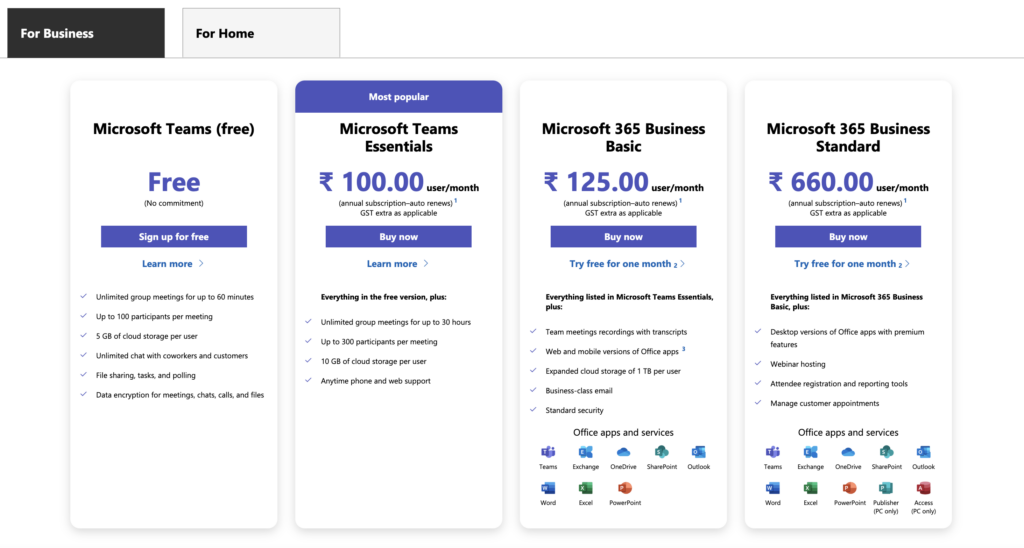The image size is (1024, 548).
Task: Click the Exchange icon in Business Standard plan
Action: [810, 452]
